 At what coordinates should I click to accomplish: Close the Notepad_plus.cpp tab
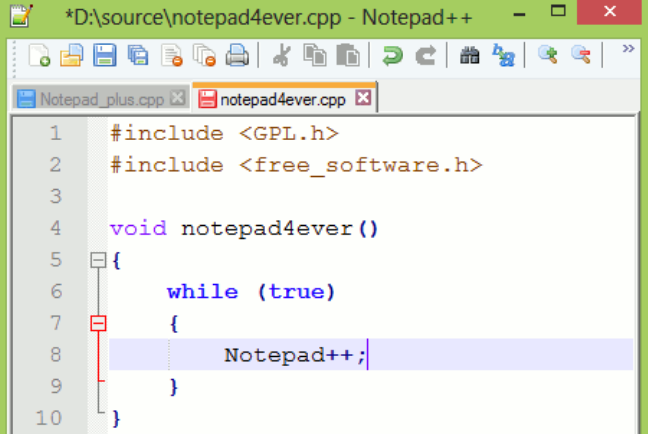click(178, 98)
